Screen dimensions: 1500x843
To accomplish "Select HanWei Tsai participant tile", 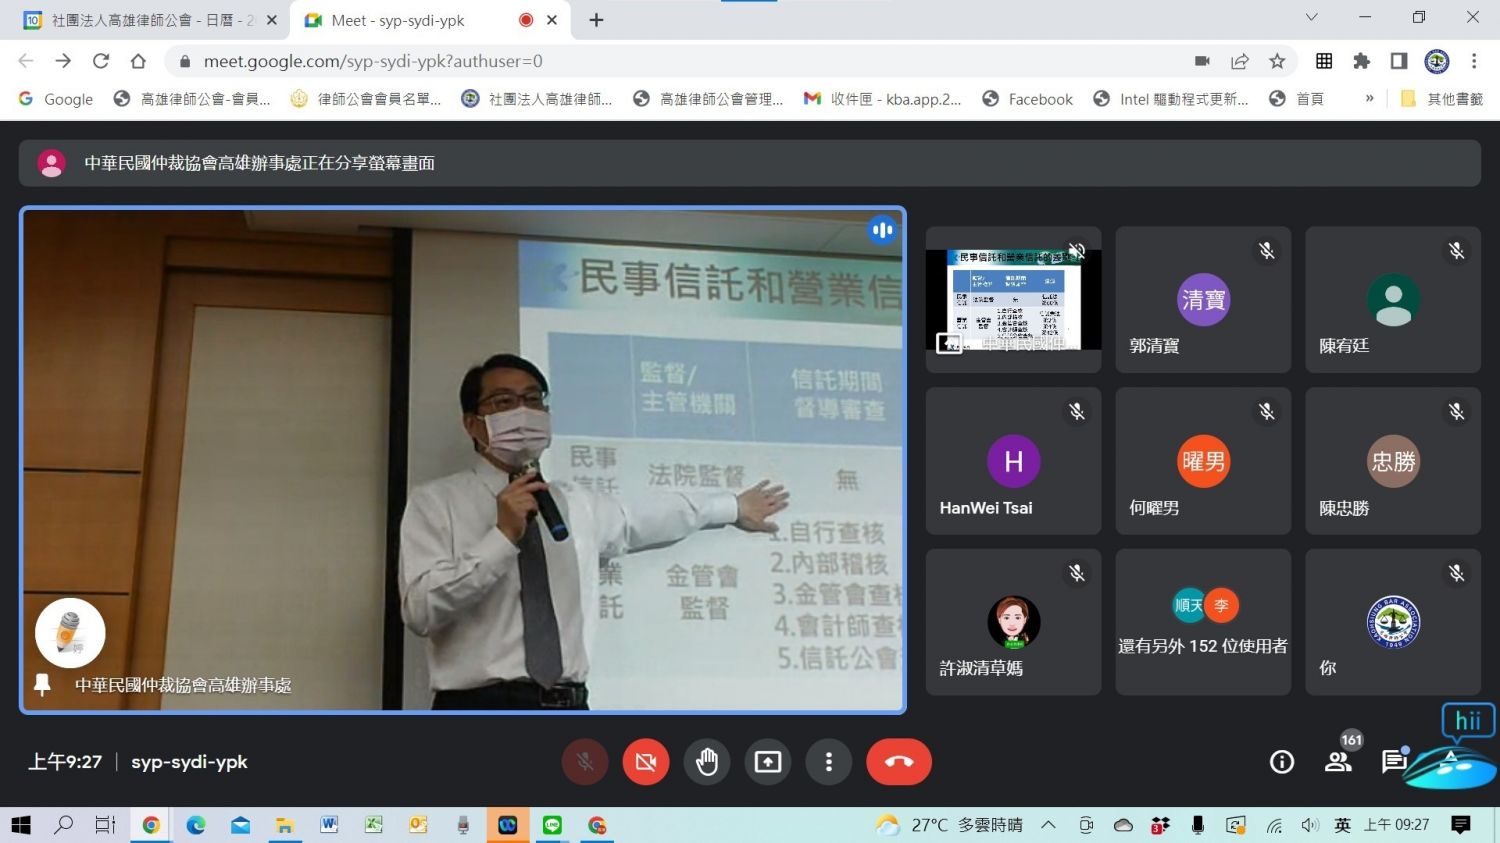I will pyautogui.click(x=1013, y=461).
